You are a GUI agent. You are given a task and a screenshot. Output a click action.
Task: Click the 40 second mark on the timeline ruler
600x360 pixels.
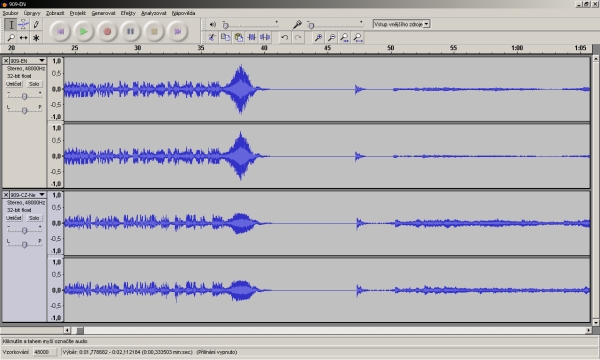(x=264, y=48)
